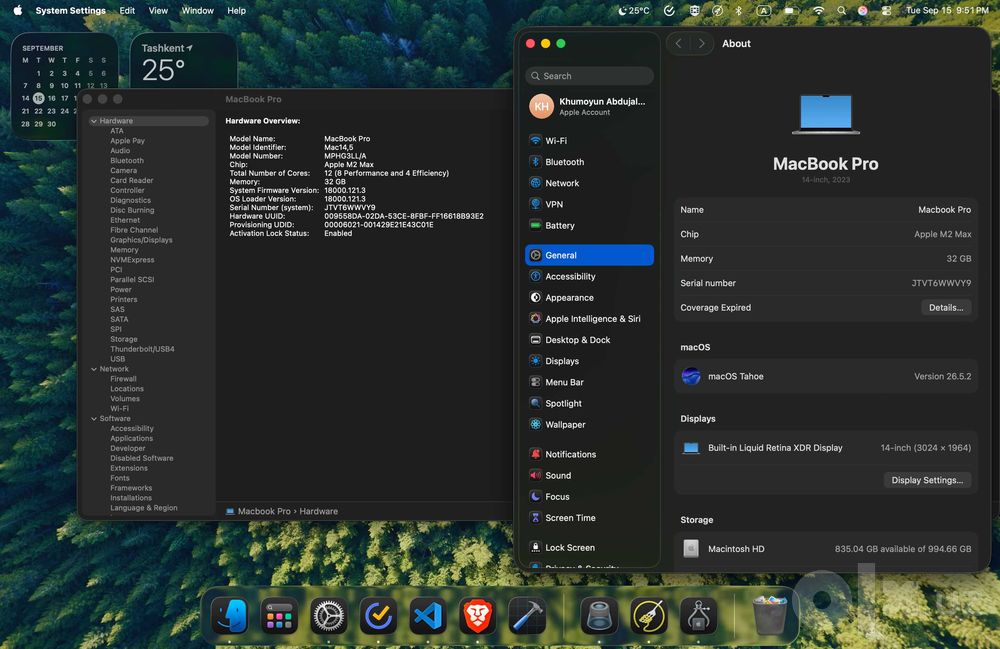The image size is (1000, 649).
Task: Launch Visual Studio Code from the Dock
Action: pyautogui.click(x=428, y=616)
